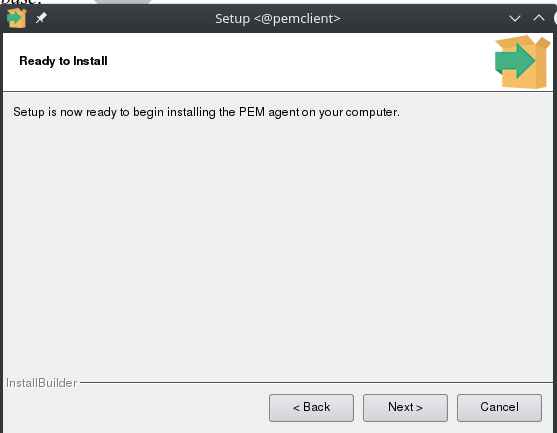Pin the Setup window on all desktops
The width and height of the screenshot is (557, 433).
pos(41,17)
